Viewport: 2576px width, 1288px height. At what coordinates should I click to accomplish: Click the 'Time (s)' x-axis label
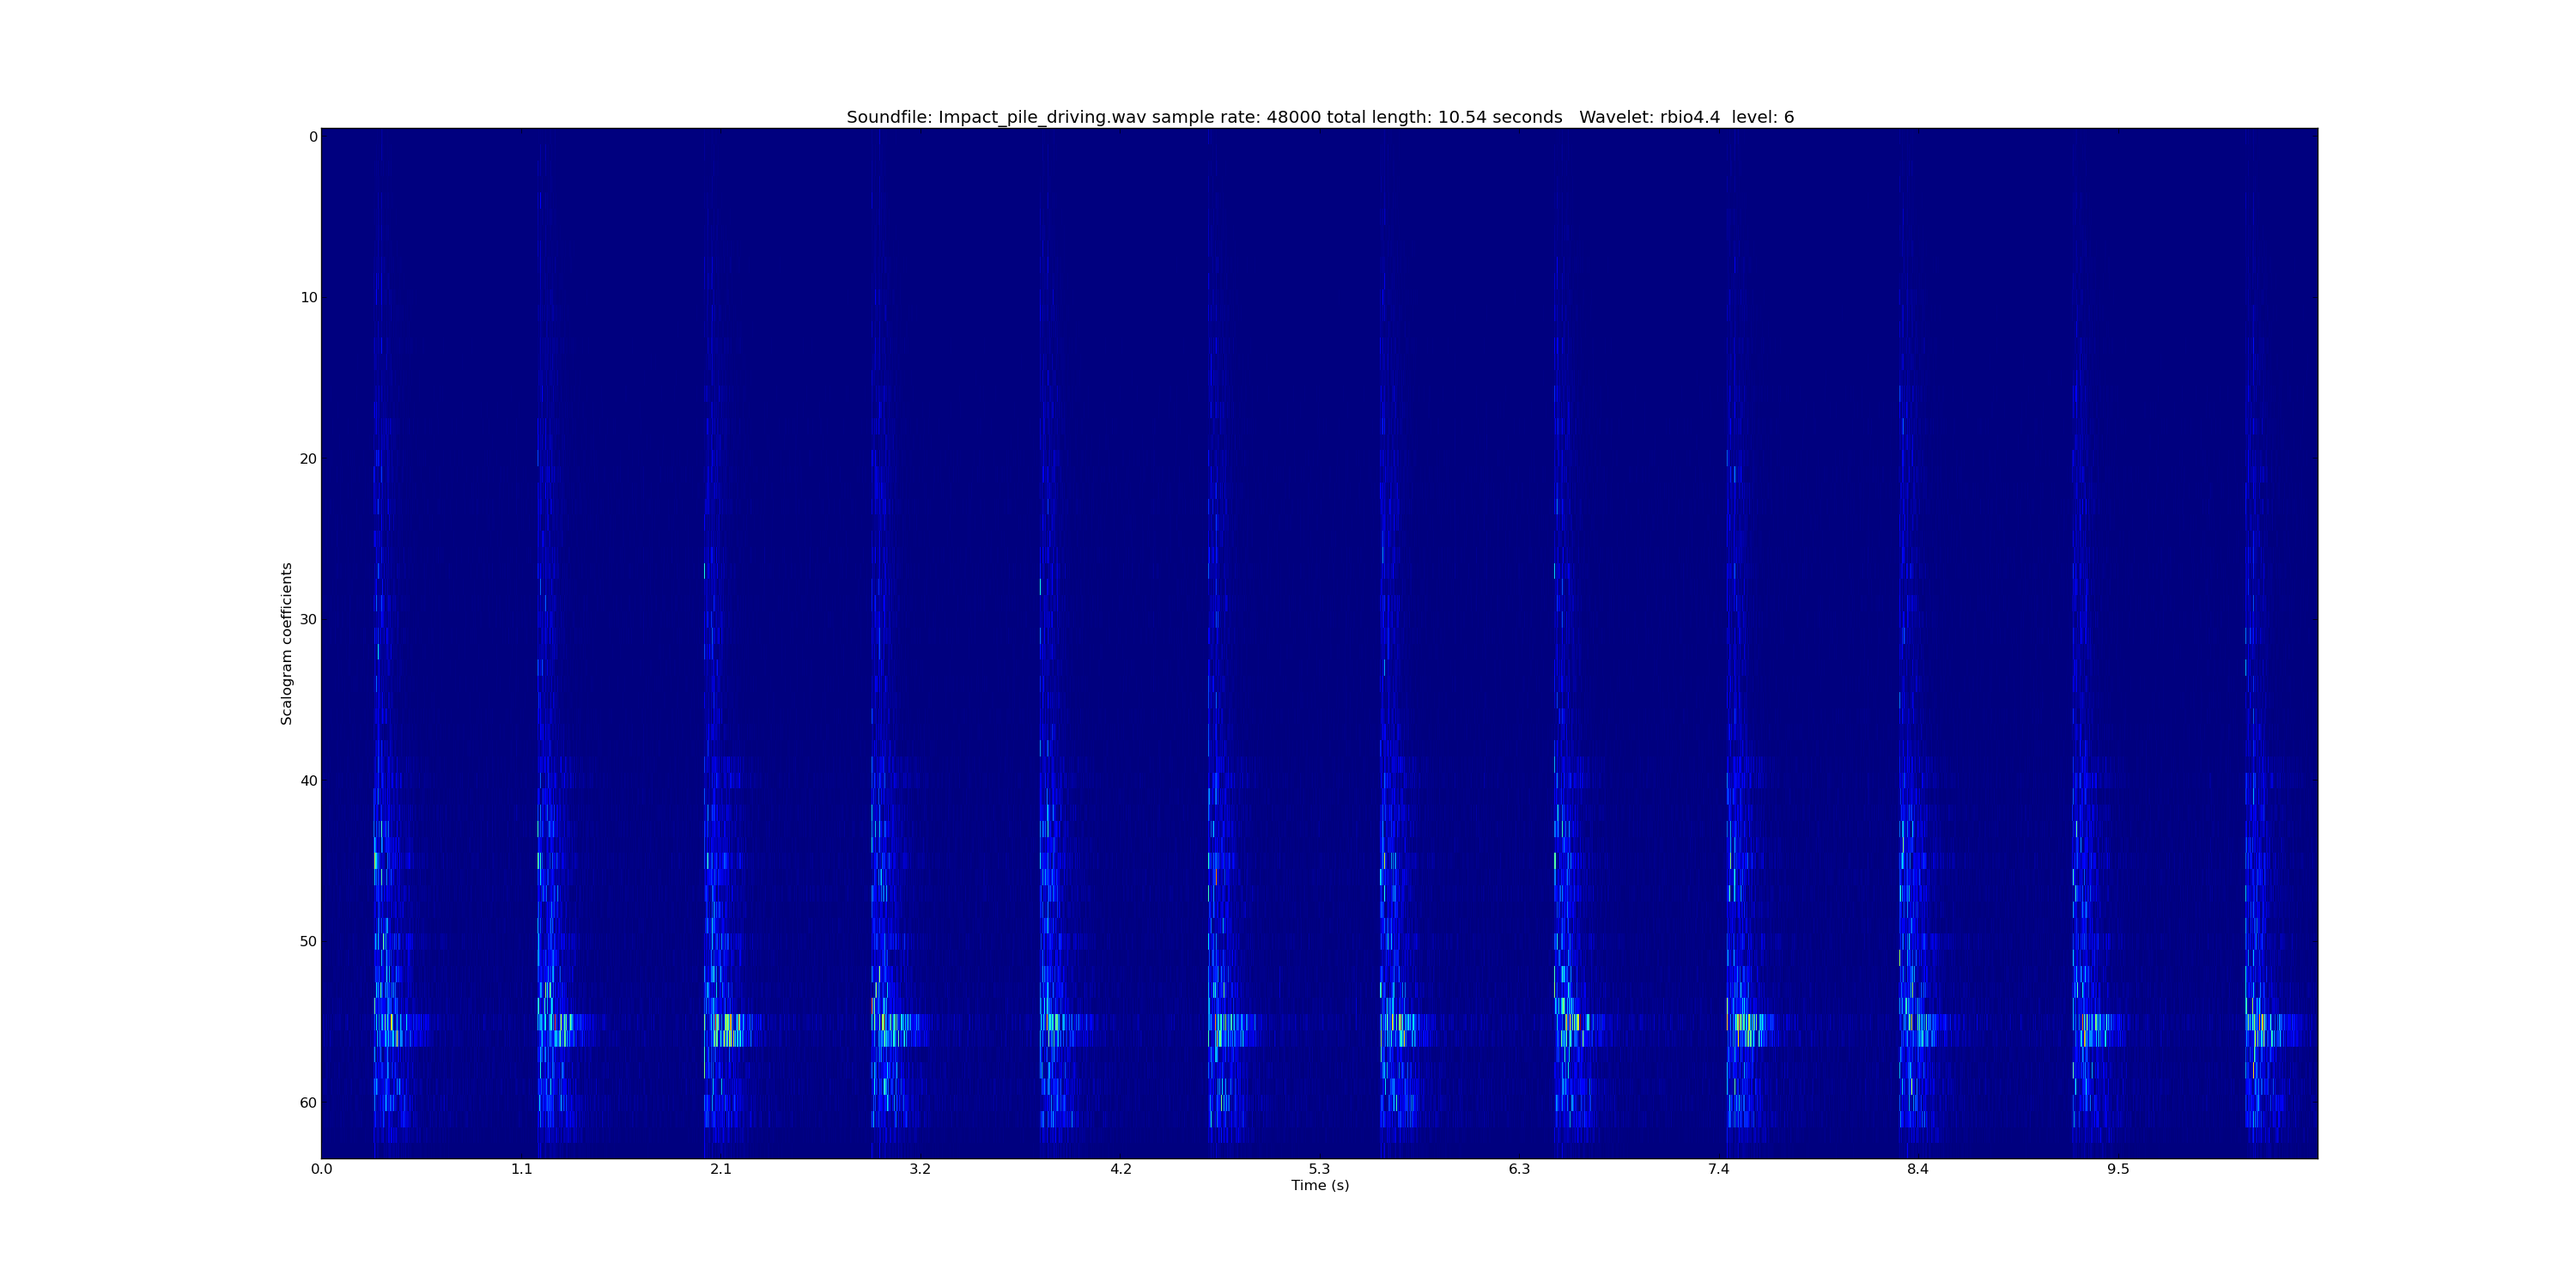point(1319,1186)
